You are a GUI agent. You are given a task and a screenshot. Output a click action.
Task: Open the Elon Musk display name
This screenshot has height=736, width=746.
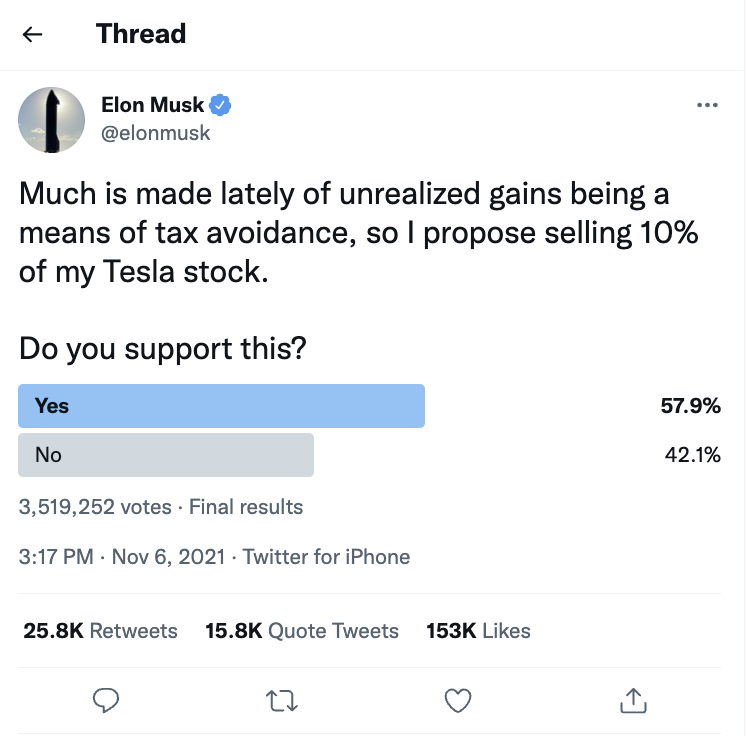153,105
